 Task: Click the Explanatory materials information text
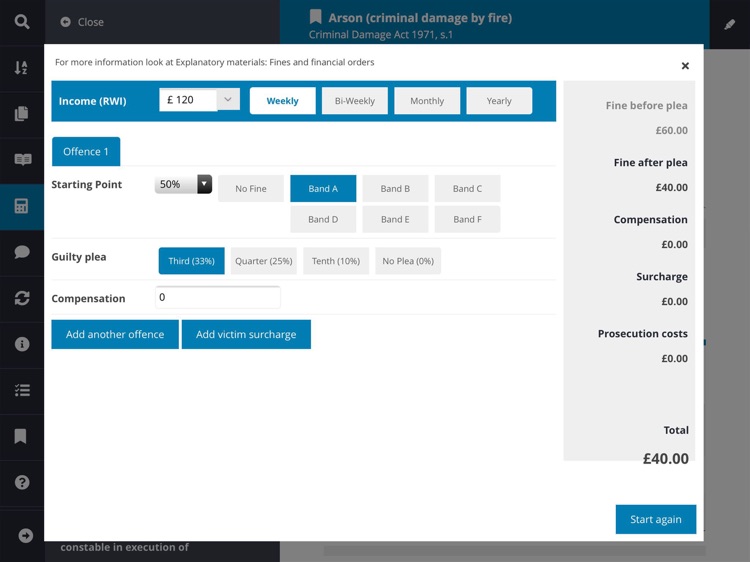point(214,62)
